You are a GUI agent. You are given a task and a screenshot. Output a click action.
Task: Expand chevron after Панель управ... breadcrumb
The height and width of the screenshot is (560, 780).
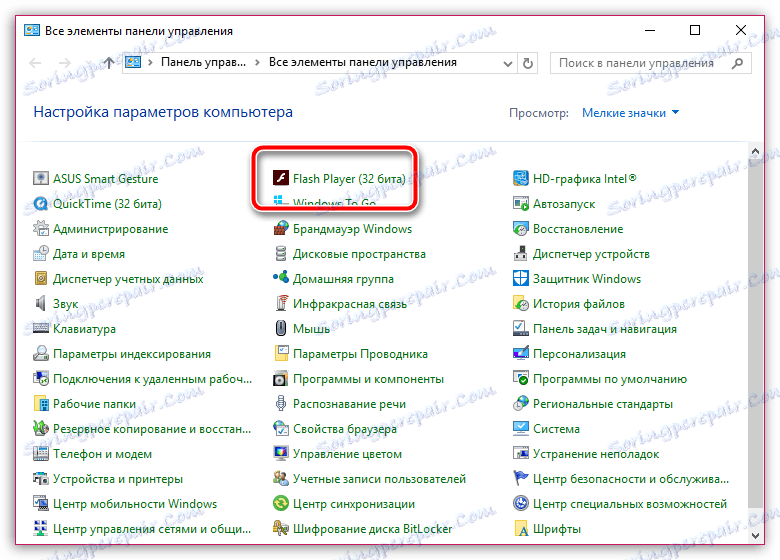[257, 63]
